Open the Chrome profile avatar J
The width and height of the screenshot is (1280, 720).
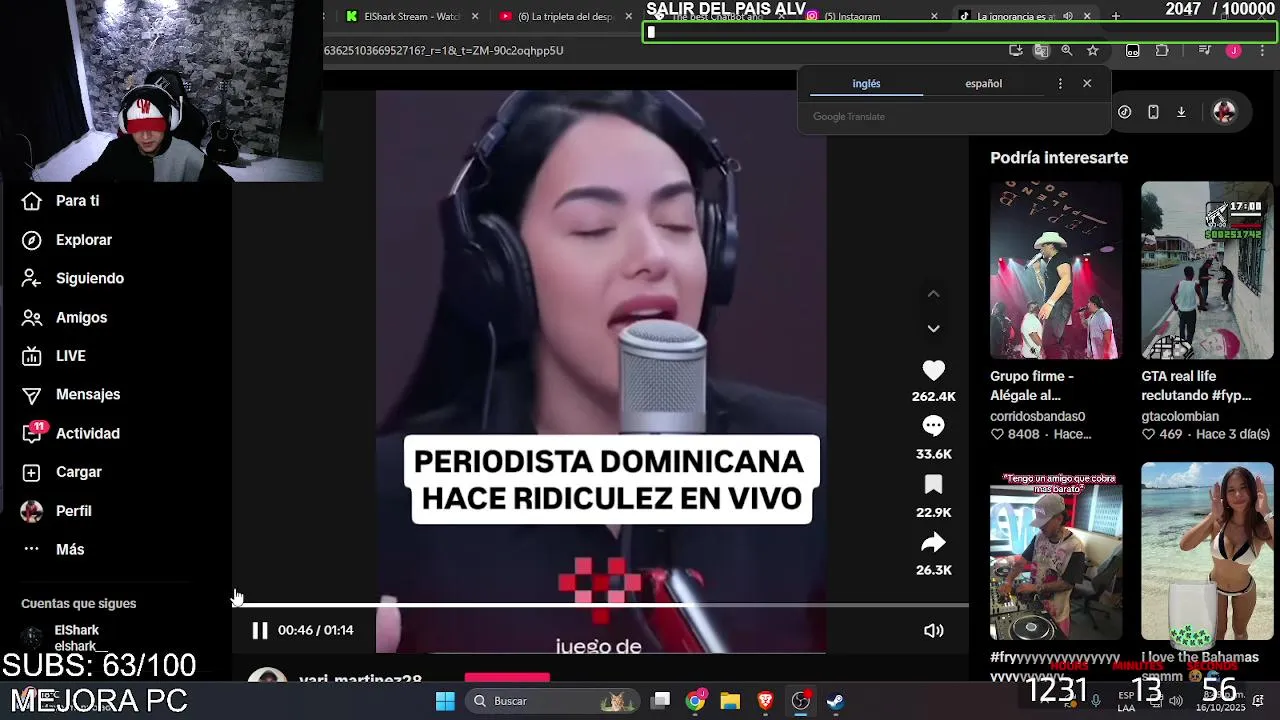click(x=1234, y=50)
